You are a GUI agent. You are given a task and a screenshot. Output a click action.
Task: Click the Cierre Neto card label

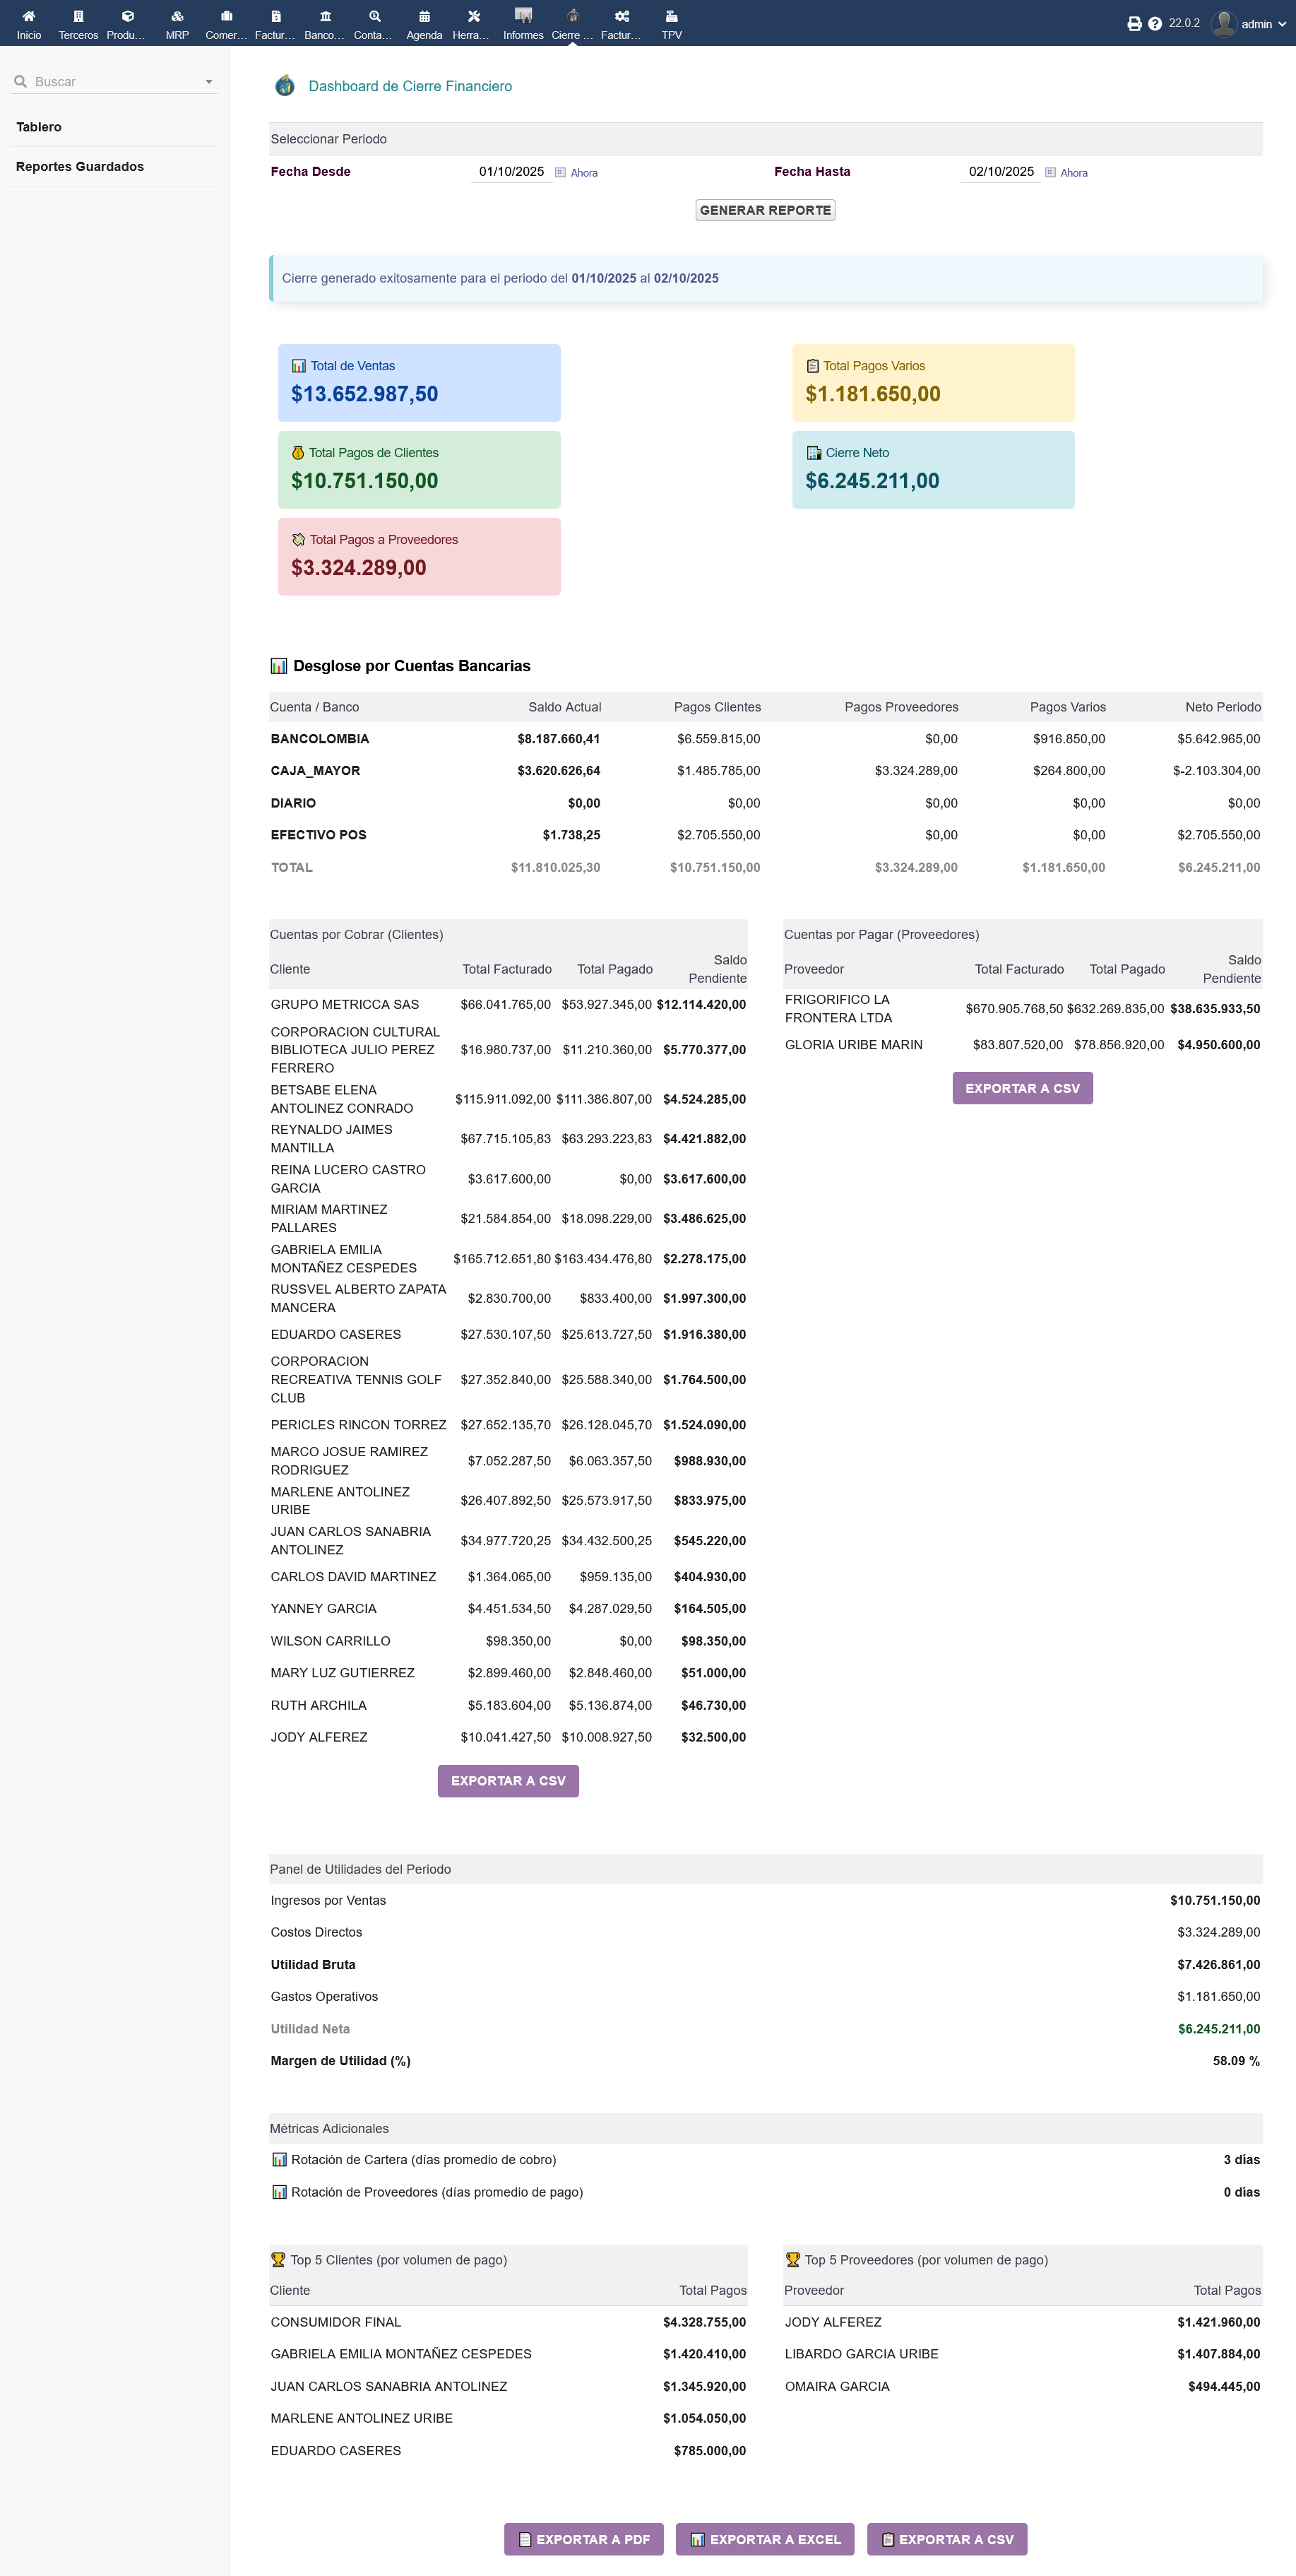857,453
